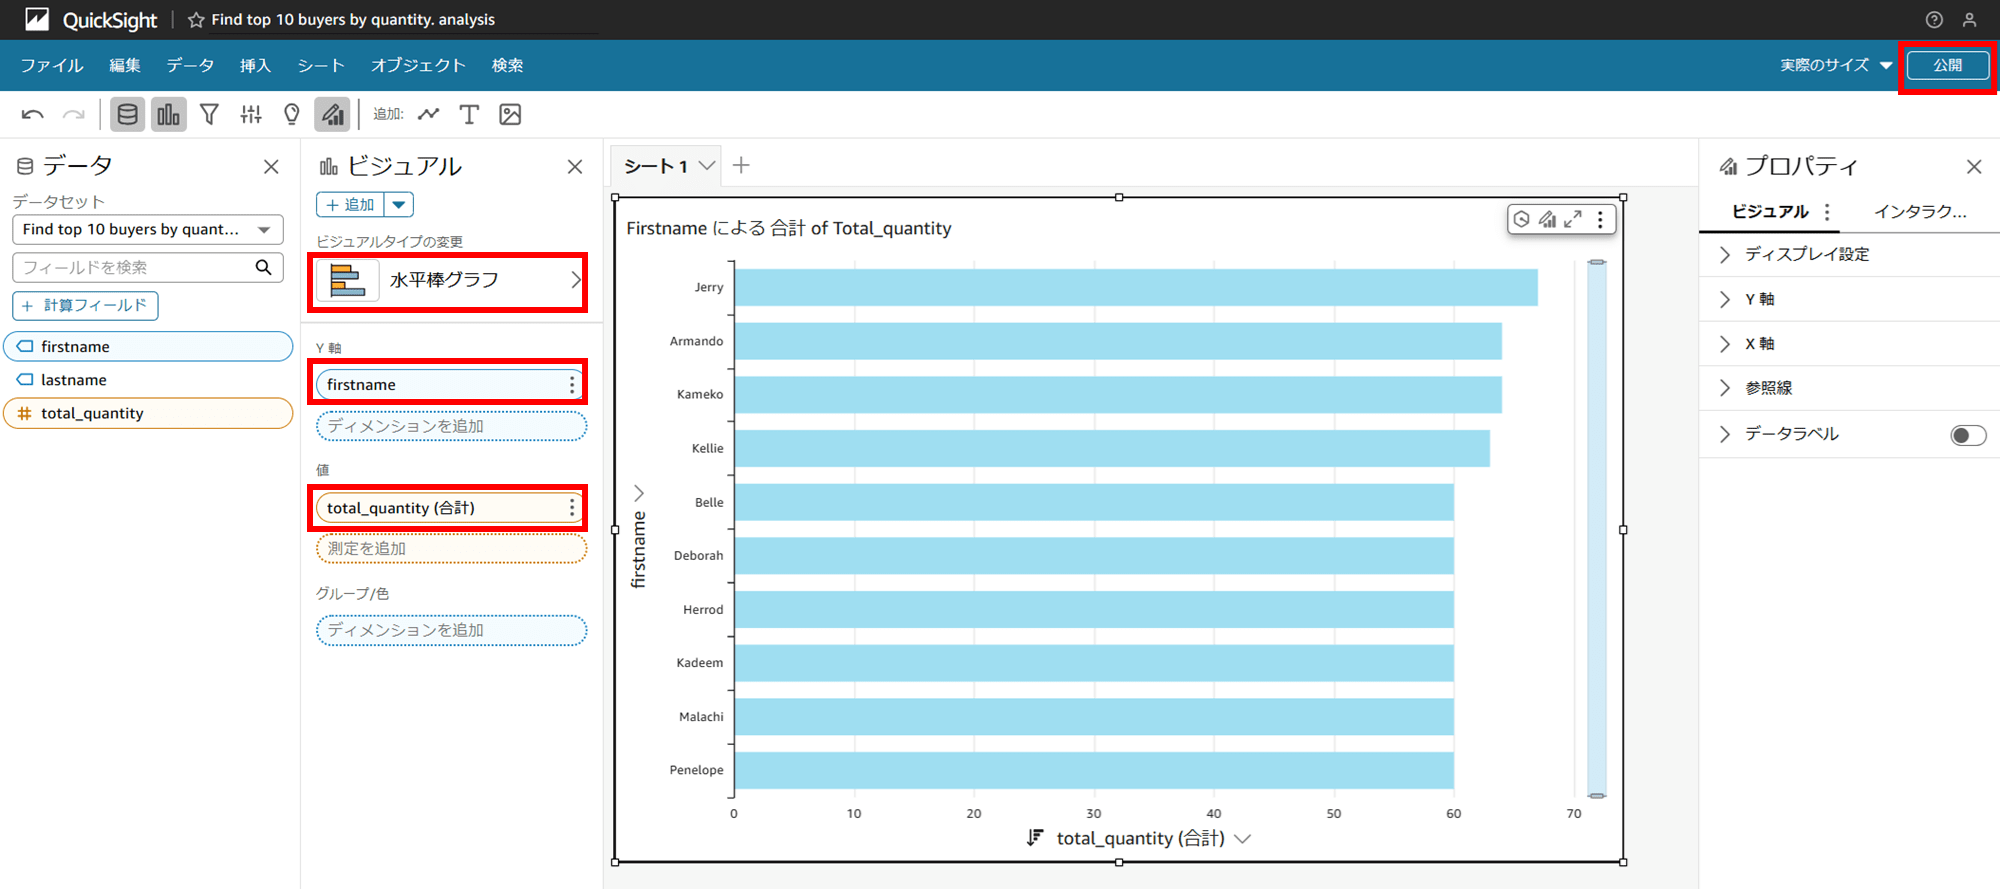Add a new sheet with plus button
The width and height of the screenshot is (2000, 889).
[x=741, y=166]
